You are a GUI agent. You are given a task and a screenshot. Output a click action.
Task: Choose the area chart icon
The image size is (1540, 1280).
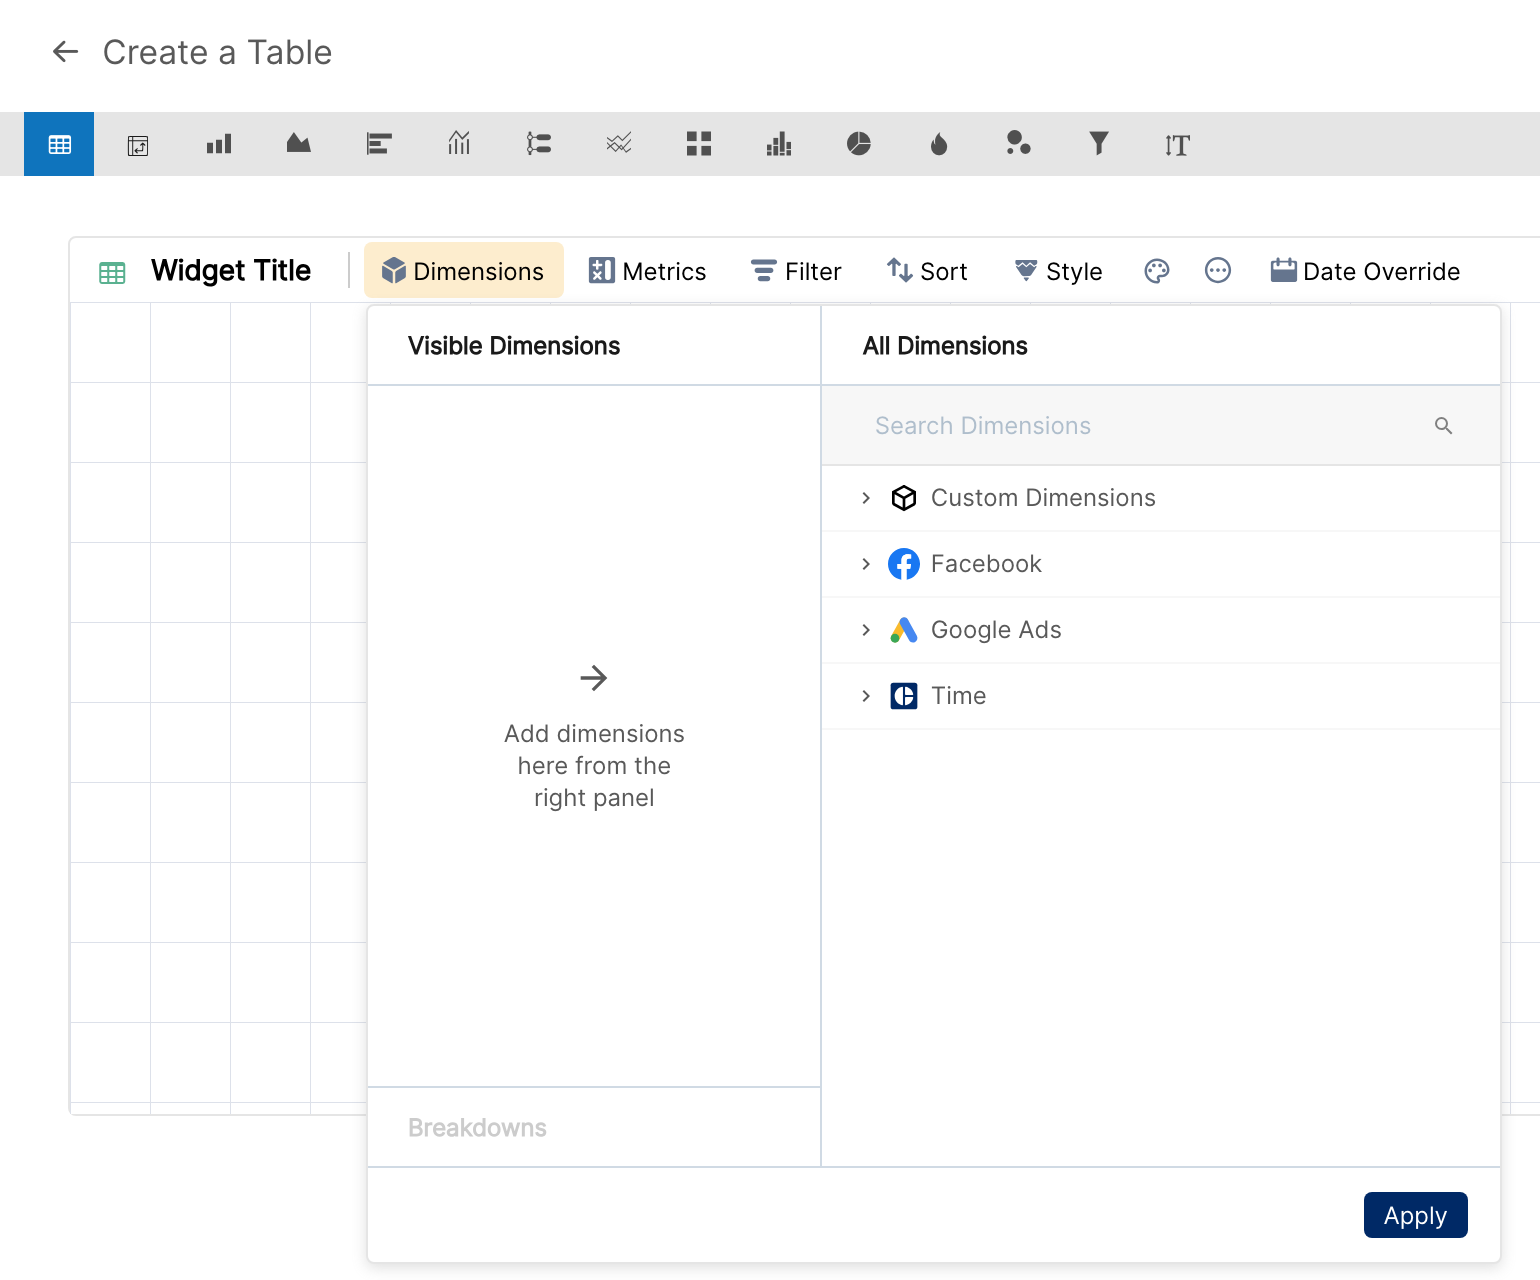(299, 144)
